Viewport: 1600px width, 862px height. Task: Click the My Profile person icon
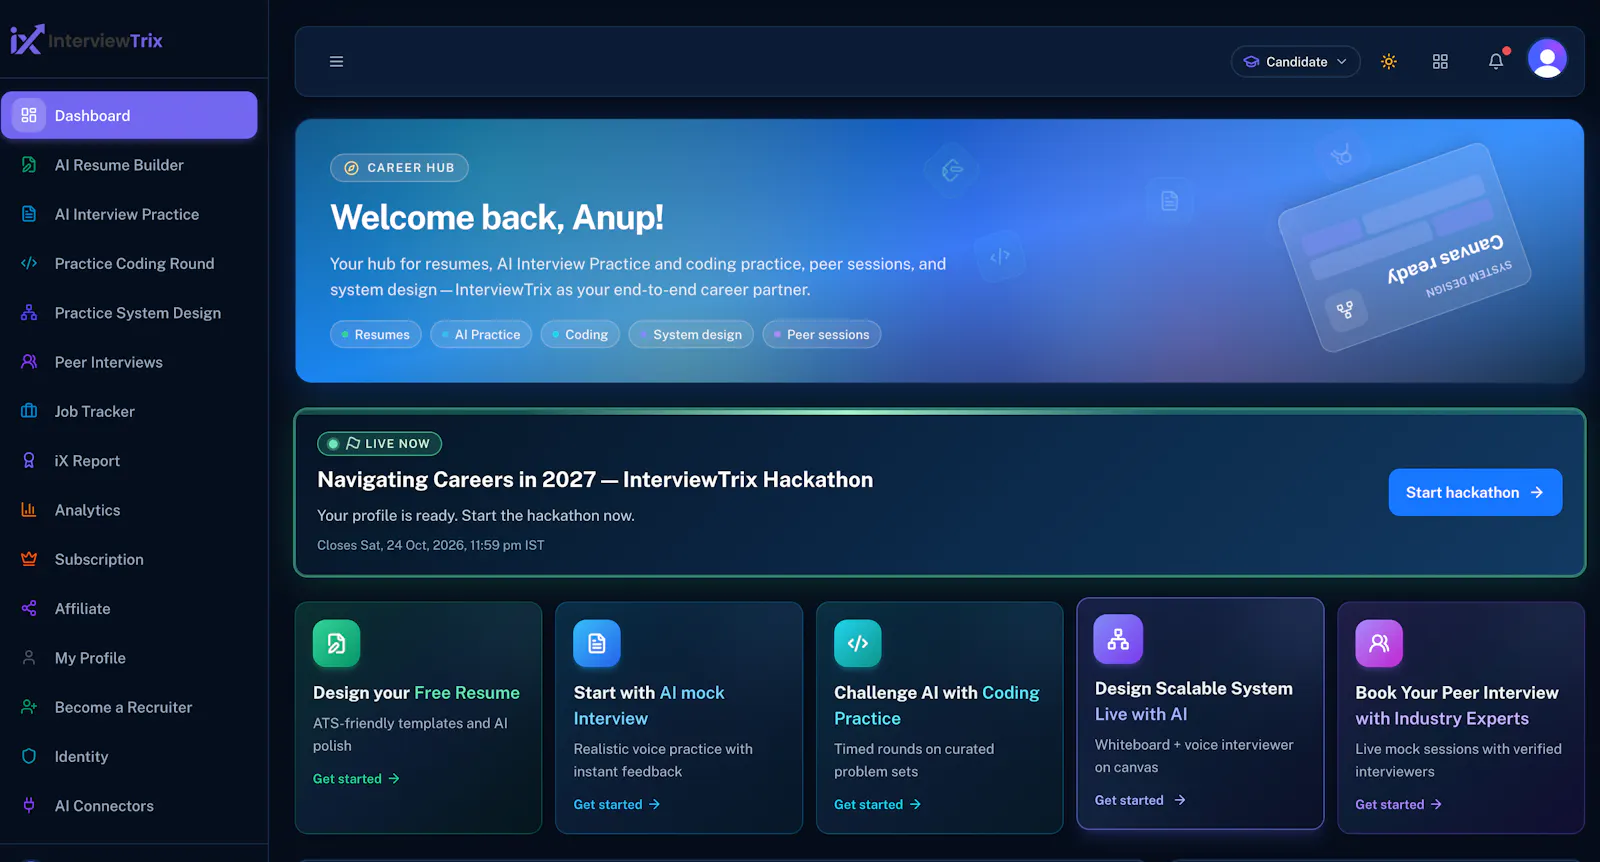click(29, 658)
